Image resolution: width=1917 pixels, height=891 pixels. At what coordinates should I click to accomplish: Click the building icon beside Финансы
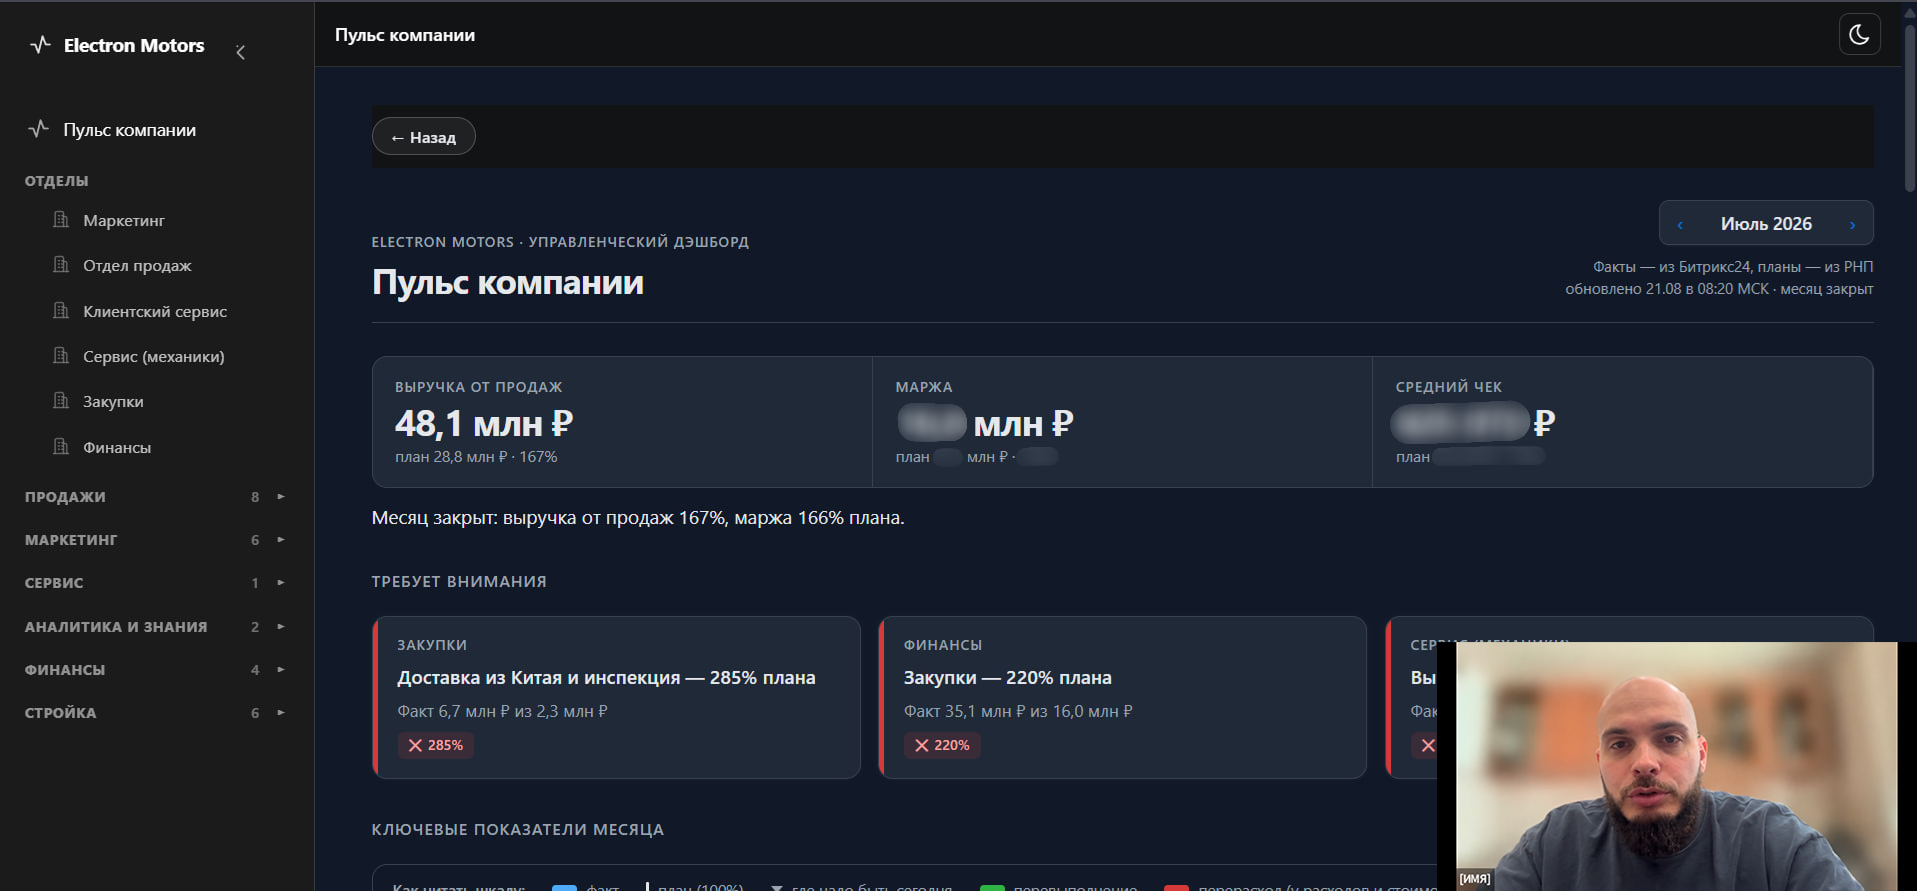click(61, 446)
